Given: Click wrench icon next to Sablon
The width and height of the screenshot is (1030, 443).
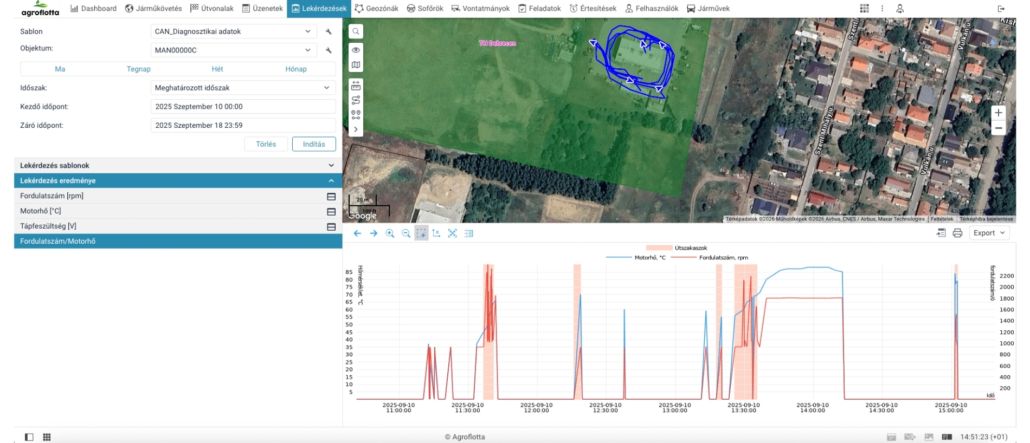Looking at the screenshot, I should (x=328, y=31).
